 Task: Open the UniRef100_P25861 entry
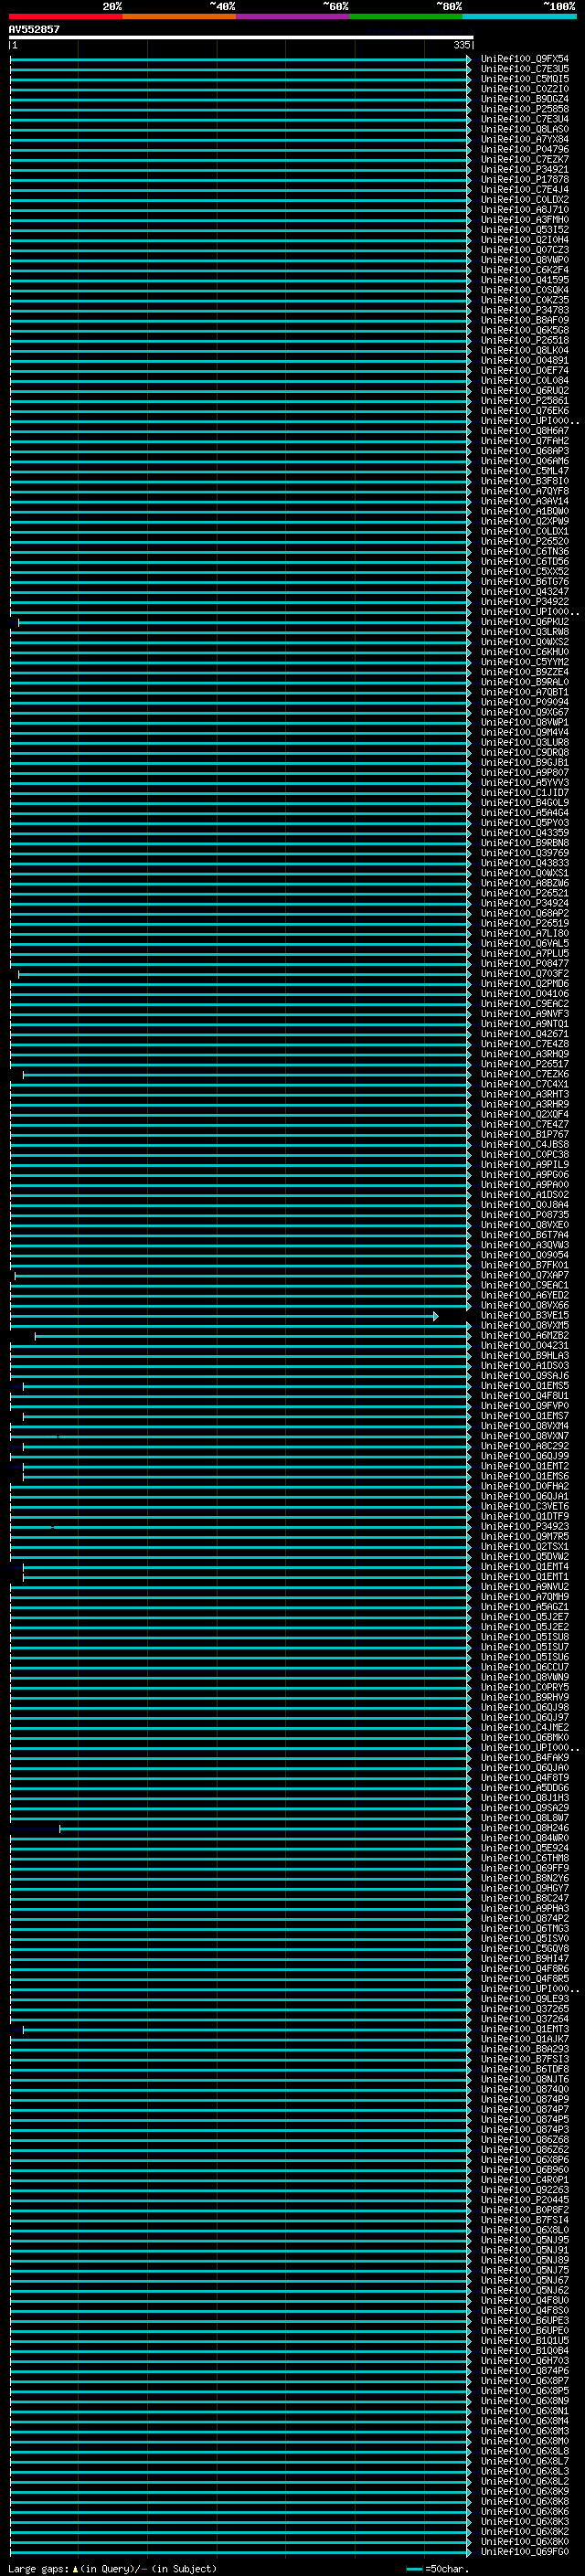click(524, 401)
